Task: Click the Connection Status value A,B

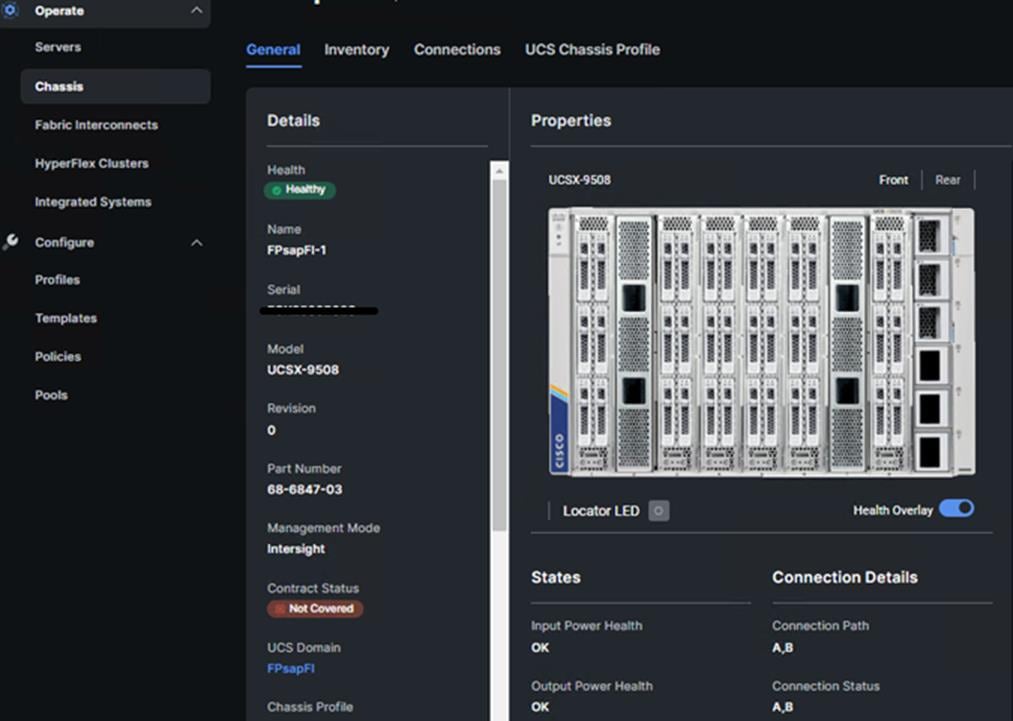Action: 782,707
